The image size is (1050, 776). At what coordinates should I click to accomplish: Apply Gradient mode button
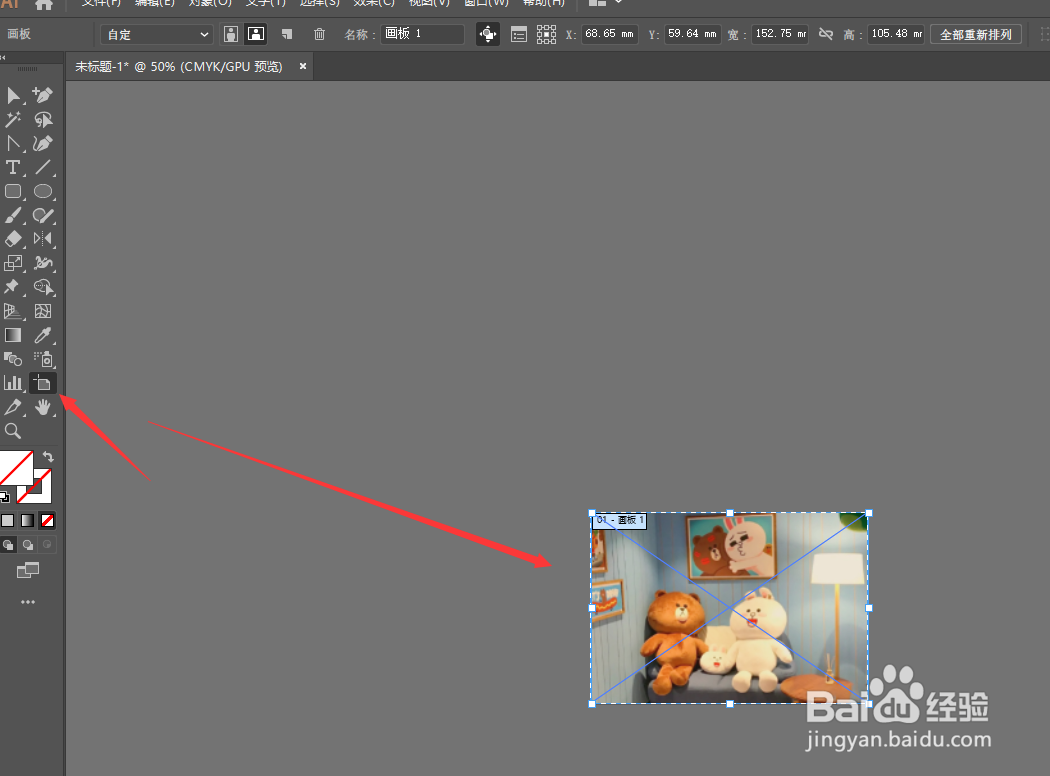tap(27, 520)
